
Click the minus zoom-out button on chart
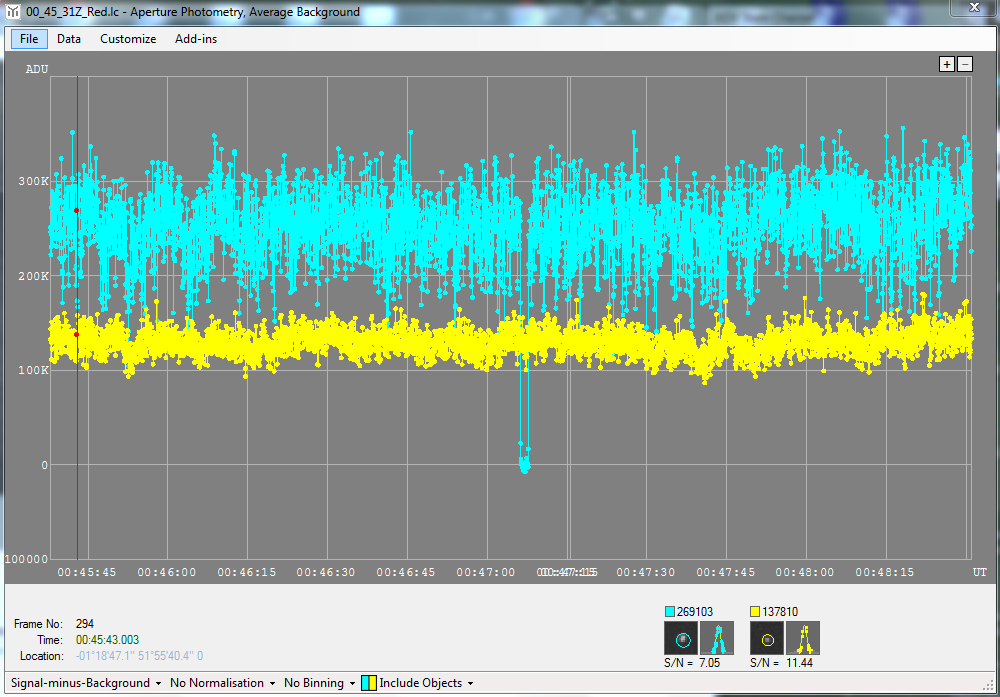coord(964,64)
